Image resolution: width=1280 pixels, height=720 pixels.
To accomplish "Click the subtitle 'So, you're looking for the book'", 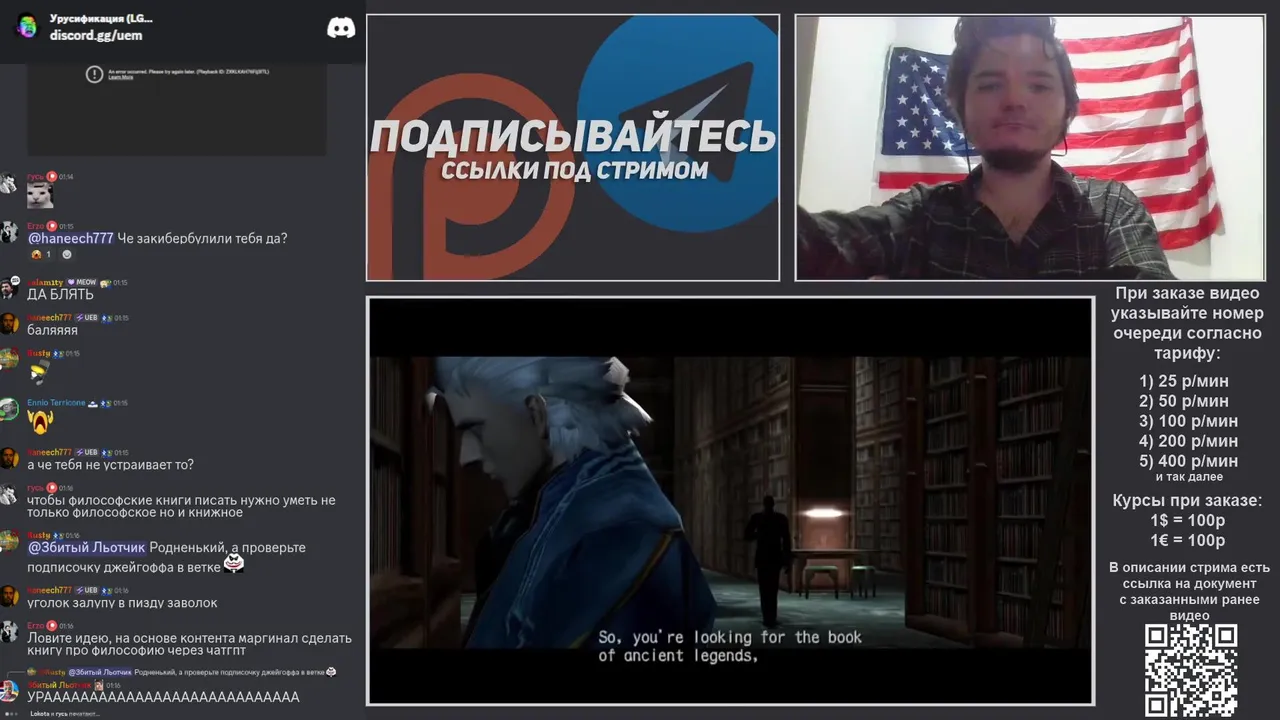I will coord(729,637).
